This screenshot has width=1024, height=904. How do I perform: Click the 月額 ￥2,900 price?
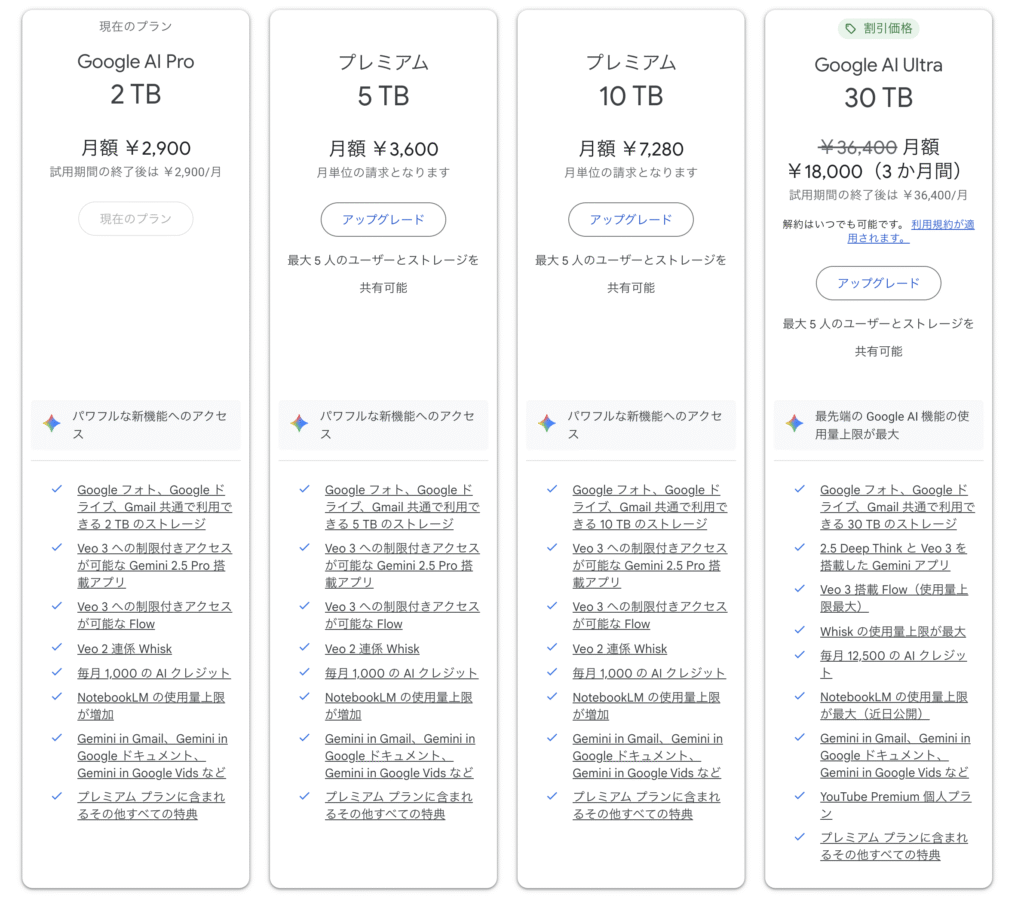point(136,148)
